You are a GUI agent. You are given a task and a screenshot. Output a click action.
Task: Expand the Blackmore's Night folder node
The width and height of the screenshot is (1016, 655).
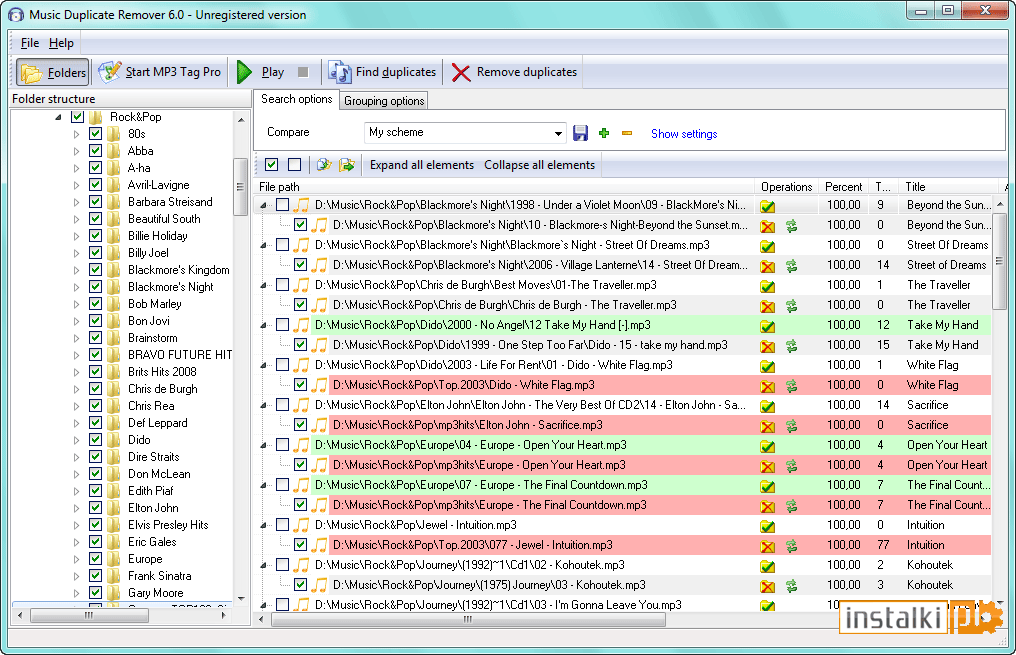pos(76,287)
